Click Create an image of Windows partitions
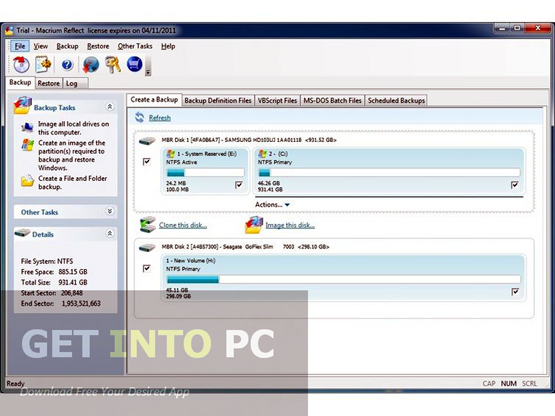 pyautogui.click(x=72, y=155)
